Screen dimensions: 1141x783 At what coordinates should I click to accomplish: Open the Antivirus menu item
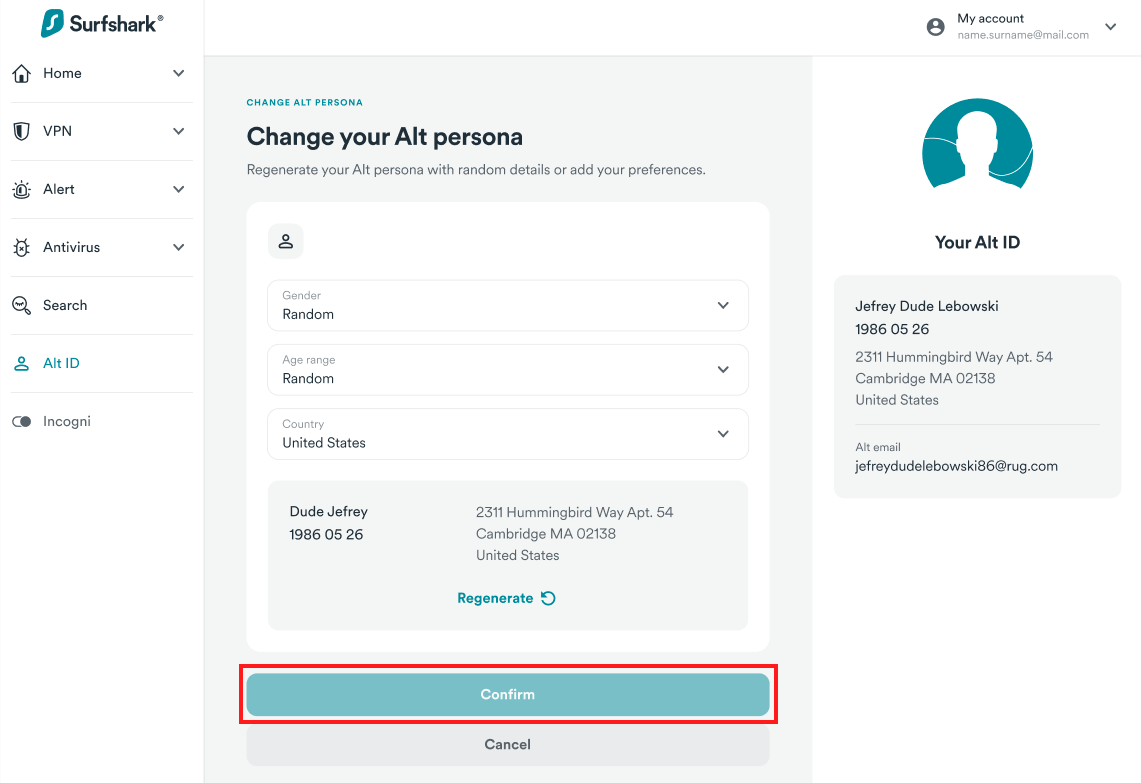(x=102, y=247)
